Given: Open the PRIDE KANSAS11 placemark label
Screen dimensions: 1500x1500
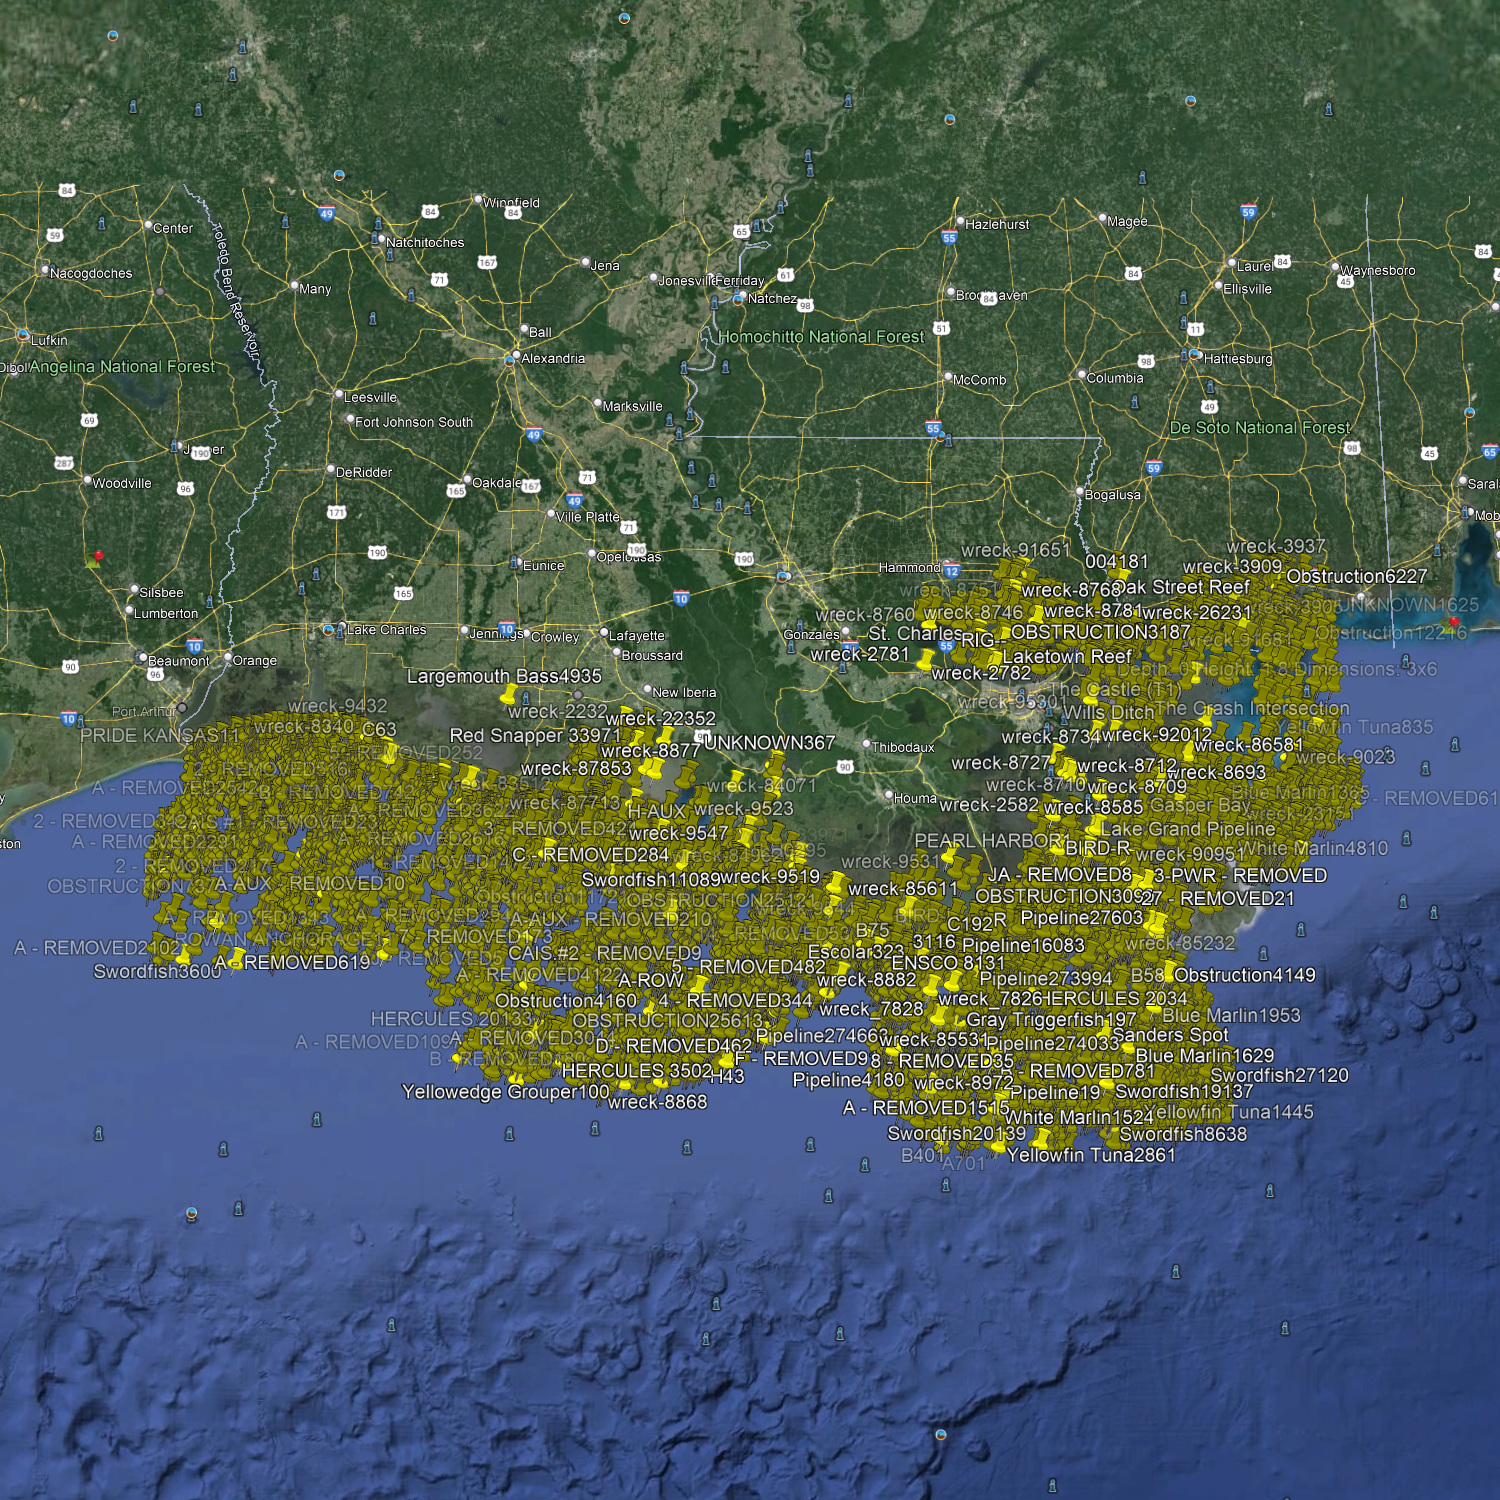Looking at the screenshot, I should [x=160, y=735].
